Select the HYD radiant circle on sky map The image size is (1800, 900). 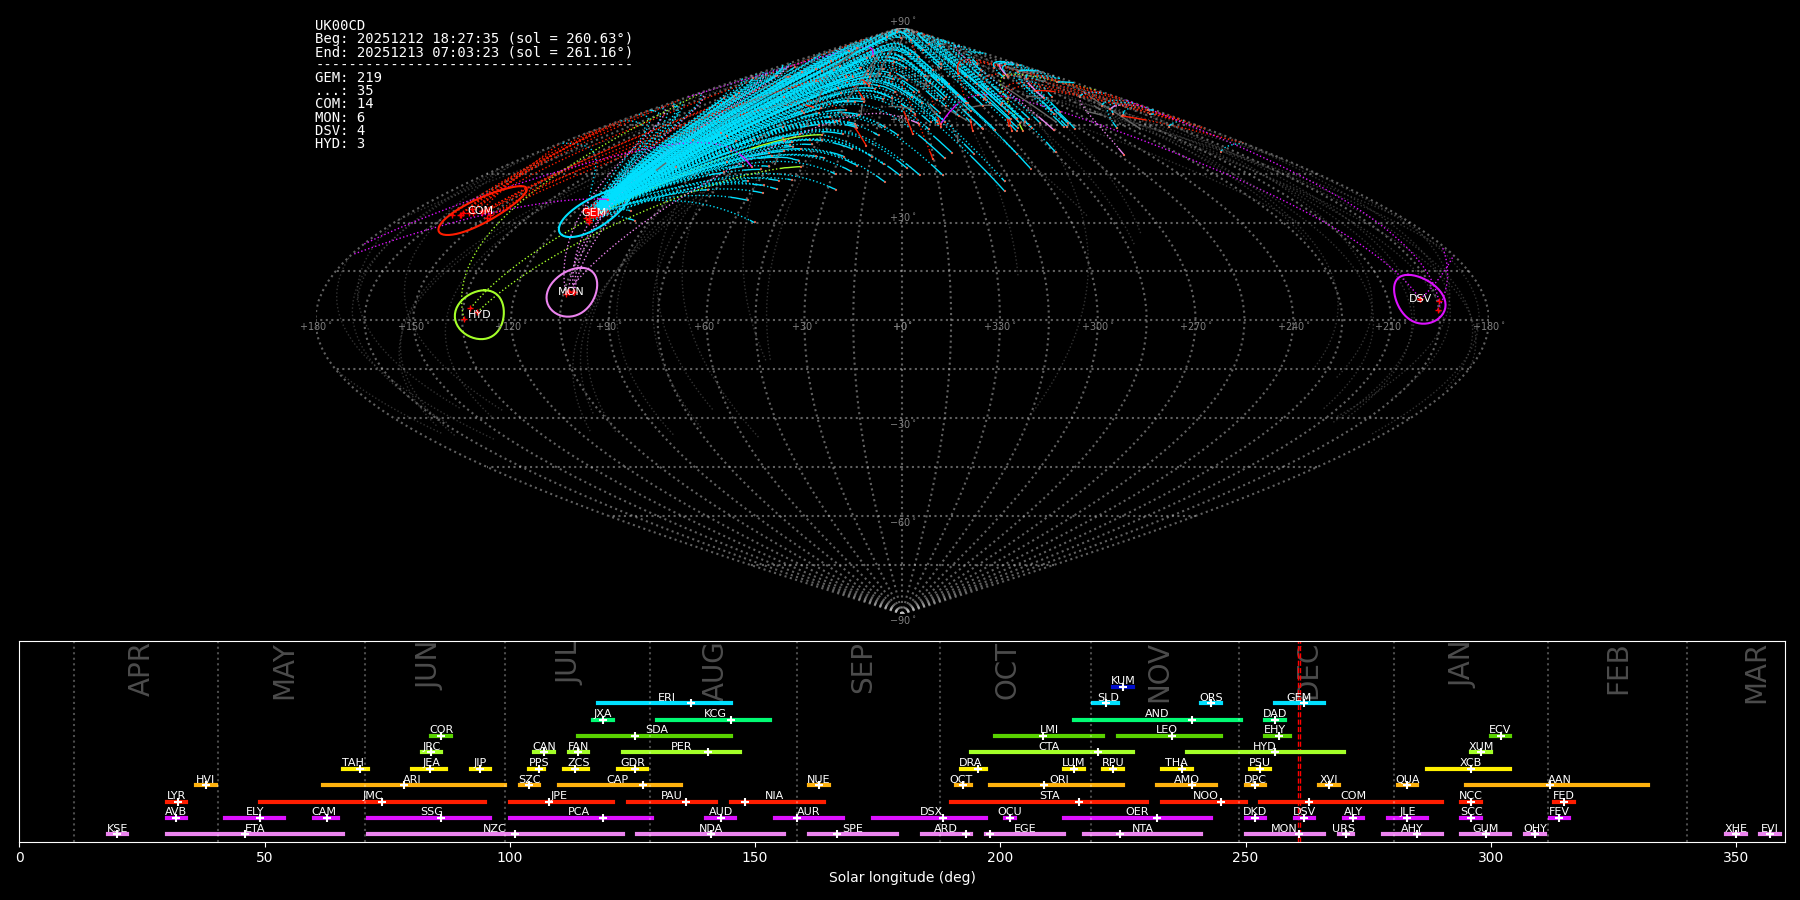pyautogui.click(x=479, y=315)
